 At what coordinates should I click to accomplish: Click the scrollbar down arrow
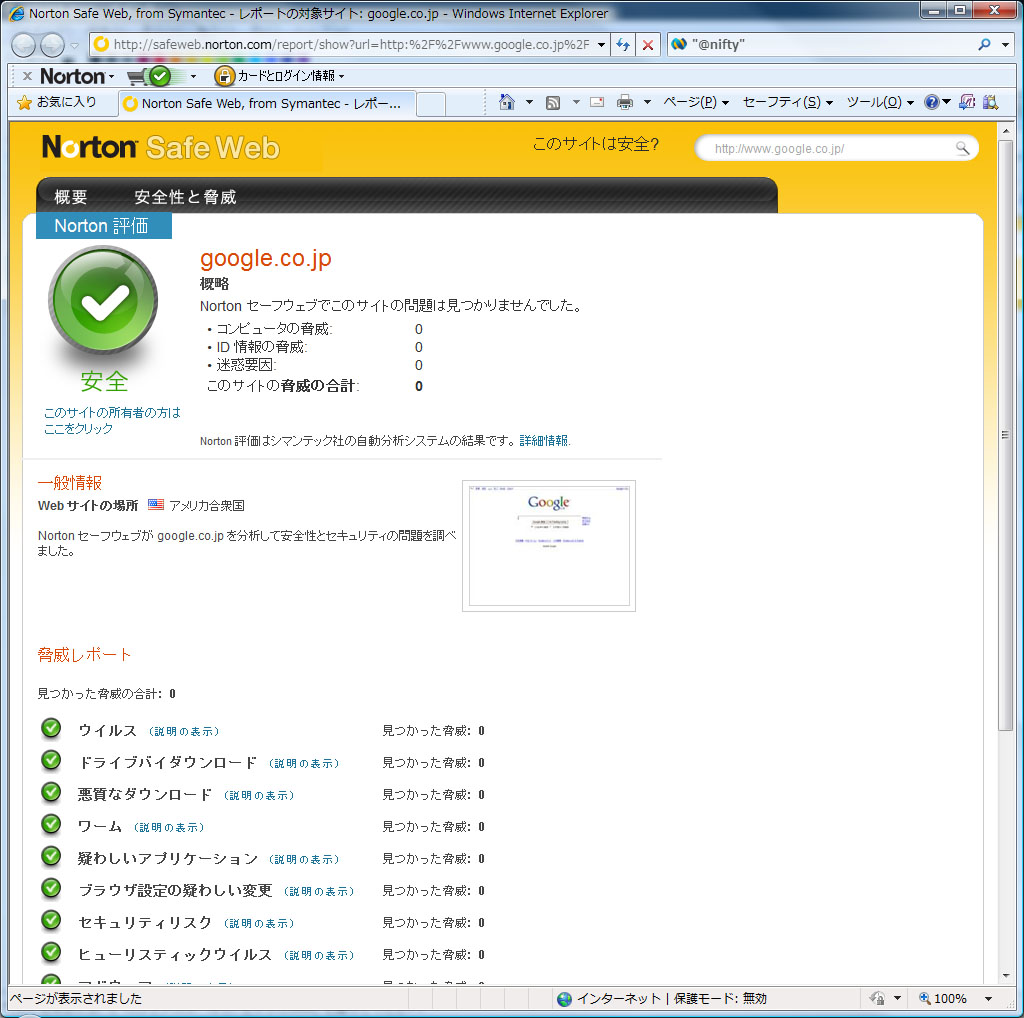pos(1006,976)
